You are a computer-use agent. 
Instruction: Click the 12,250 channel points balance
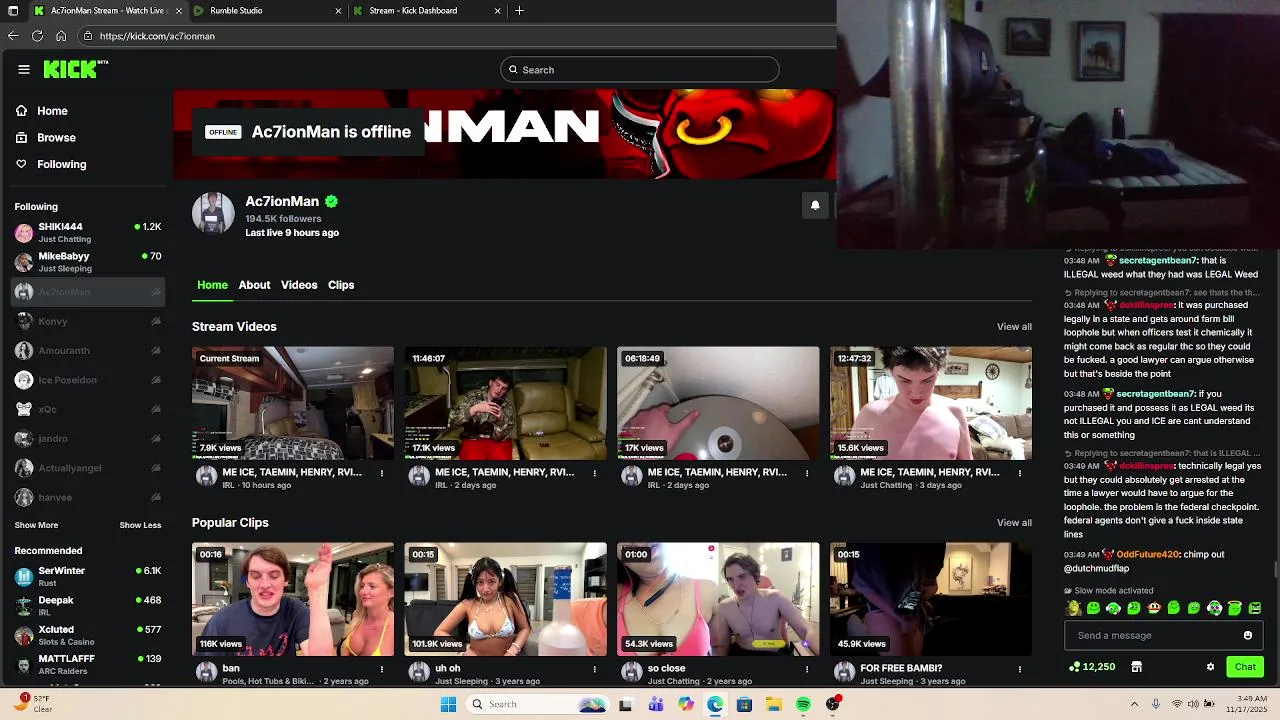[x=1092, y=667]
